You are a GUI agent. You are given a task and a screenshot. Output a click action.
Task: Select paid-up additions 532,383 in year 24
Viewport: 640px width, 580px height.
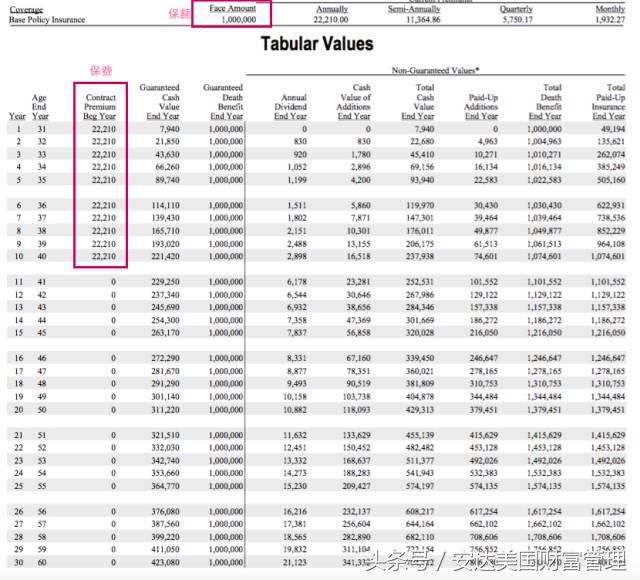coord(484,473)
